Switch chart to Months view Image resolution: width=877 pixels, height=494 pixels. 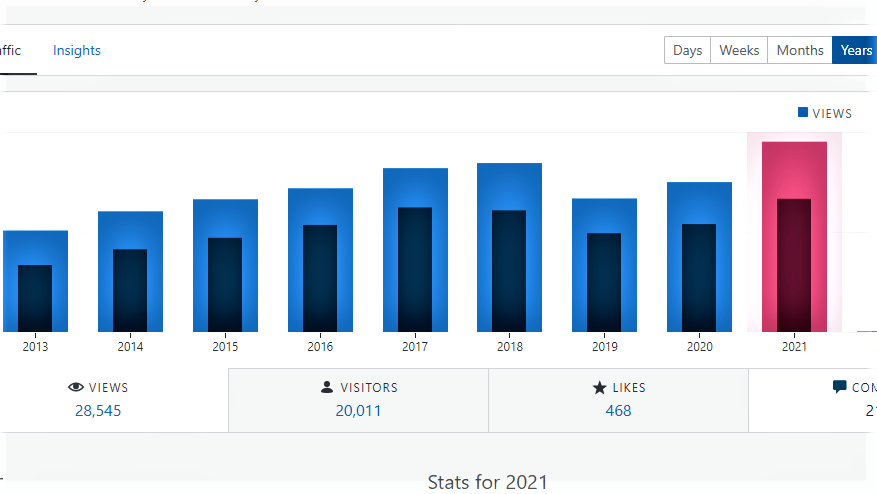800,51
